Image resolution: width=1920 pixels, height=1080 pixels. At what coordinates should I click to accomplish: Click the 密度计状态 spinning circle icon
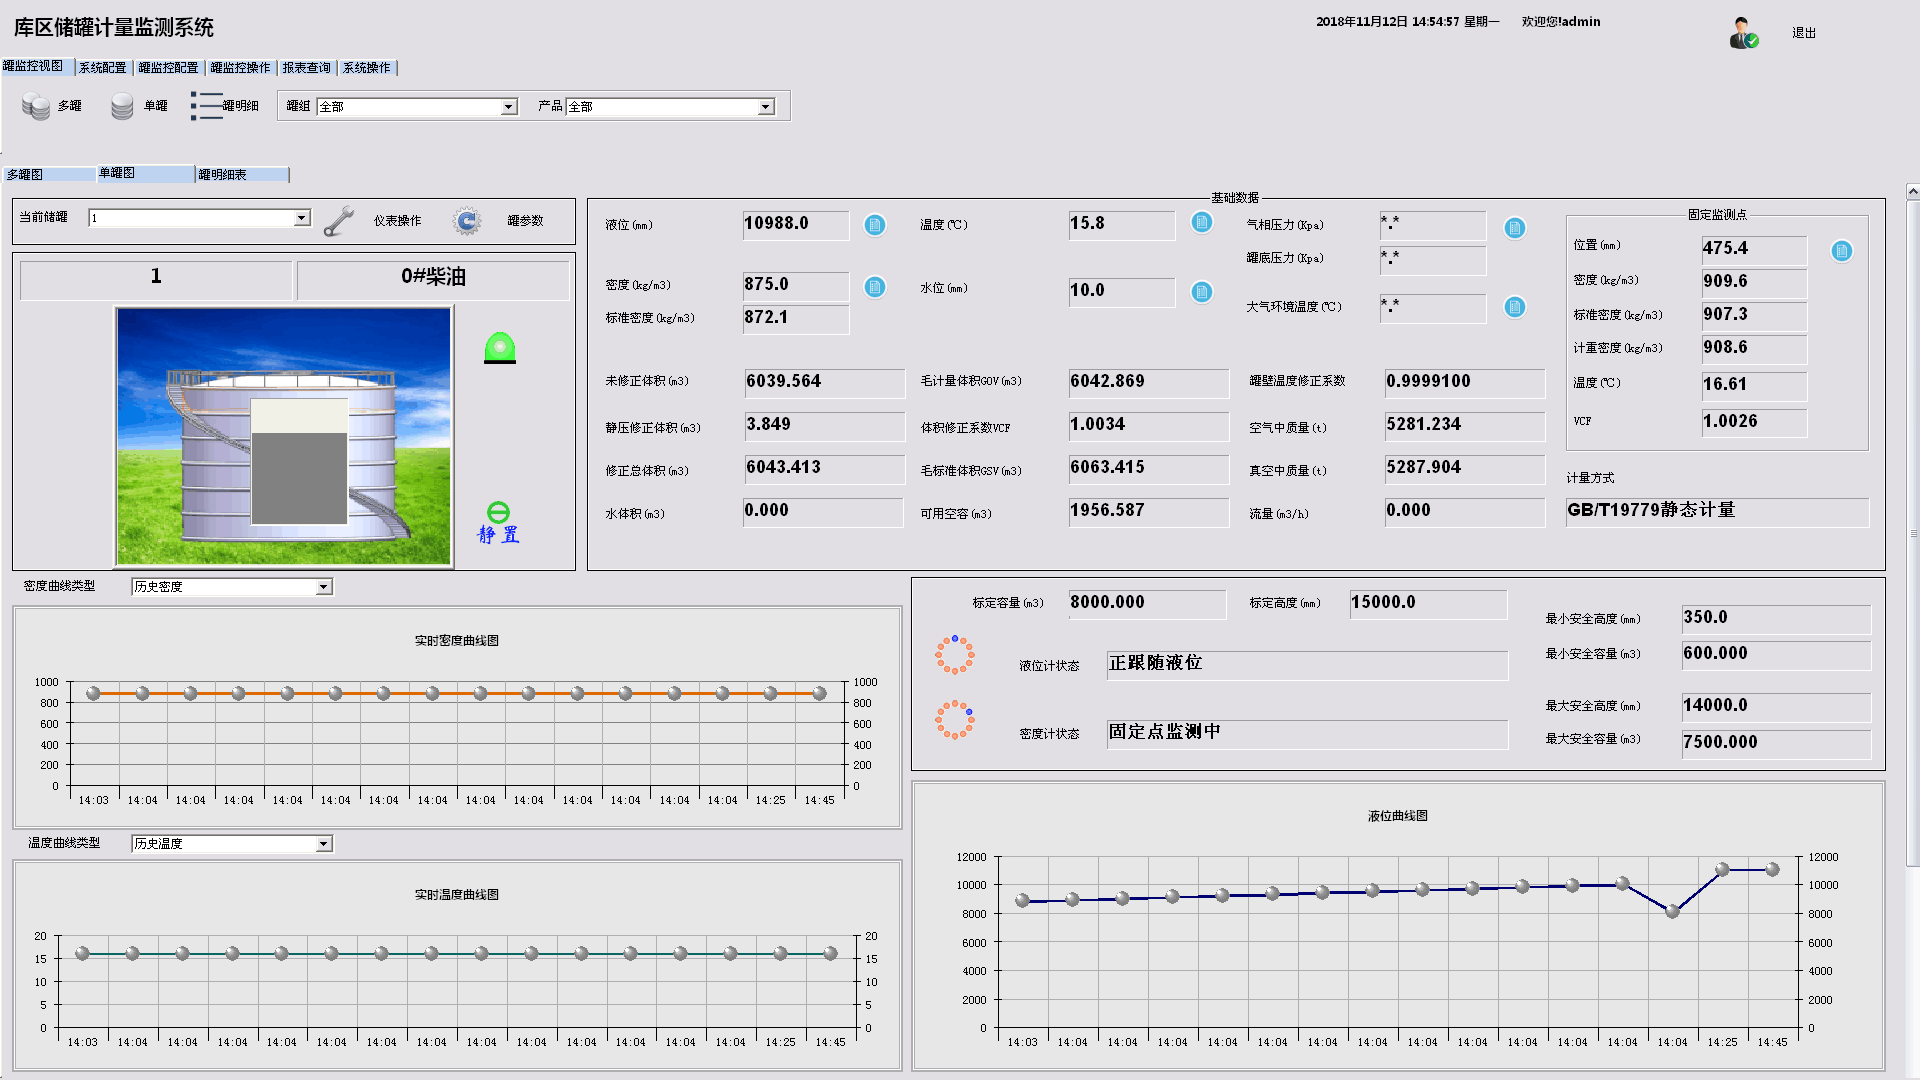click(954, 720)
